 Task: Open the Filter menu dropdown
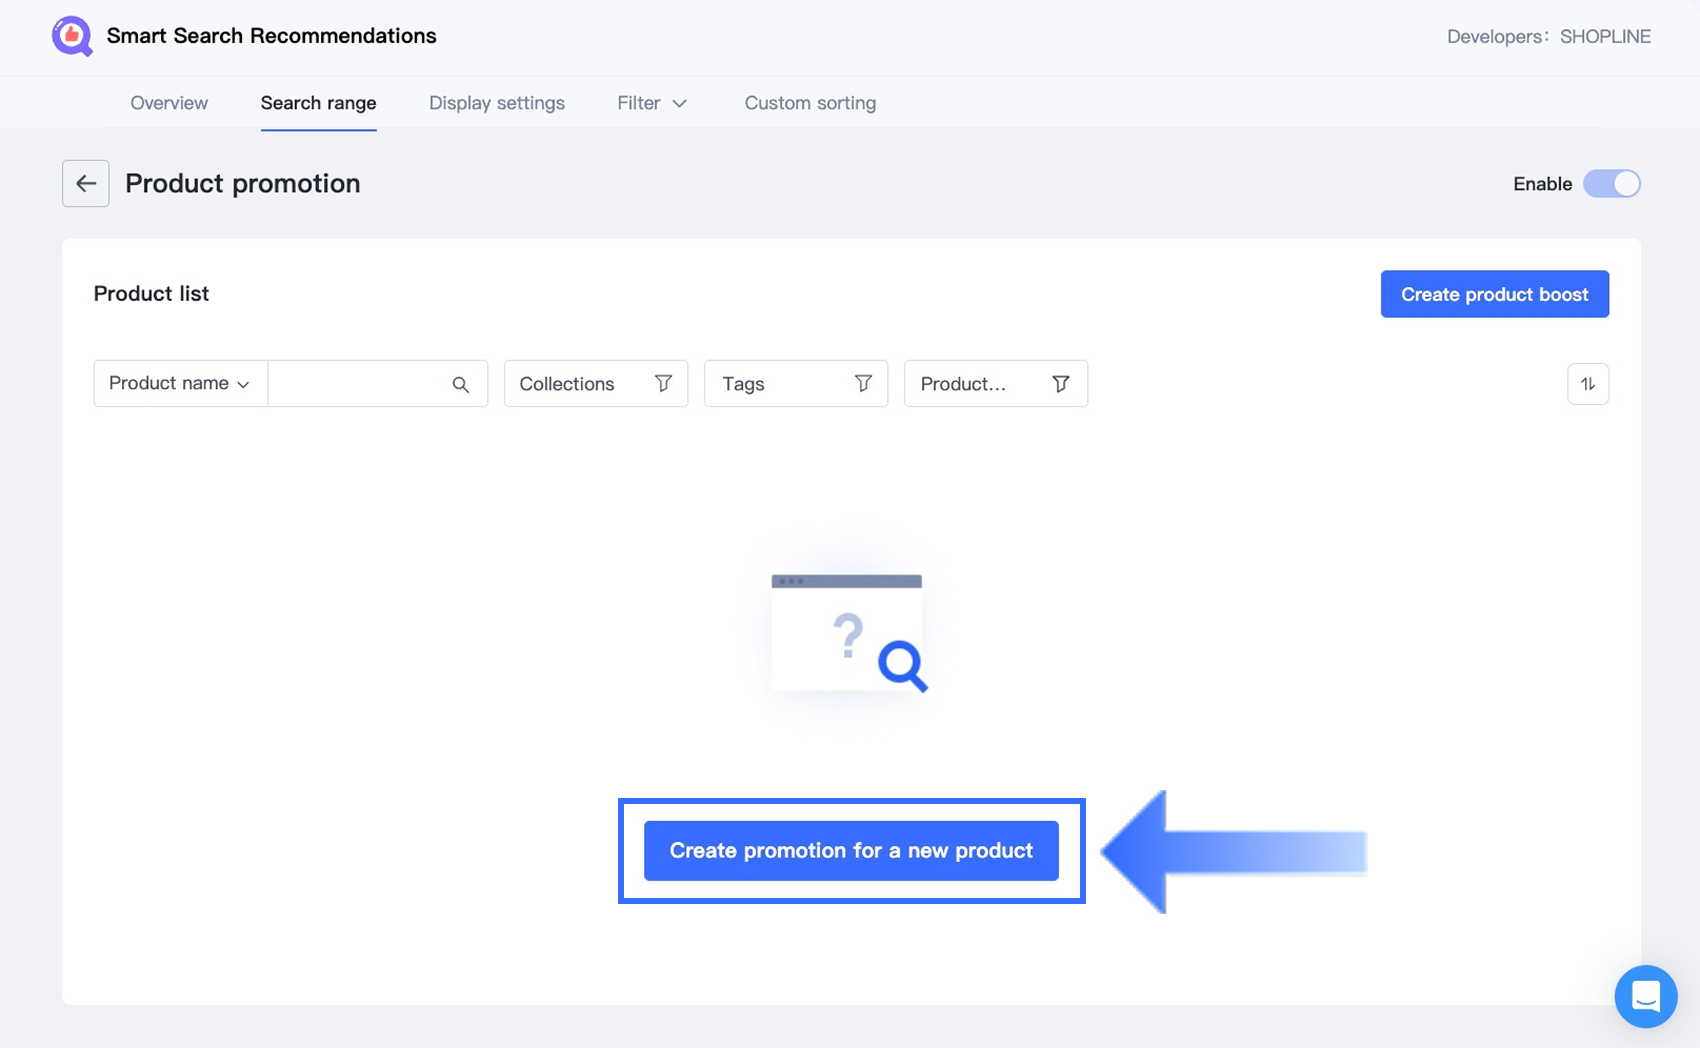[x=652, y=103]
